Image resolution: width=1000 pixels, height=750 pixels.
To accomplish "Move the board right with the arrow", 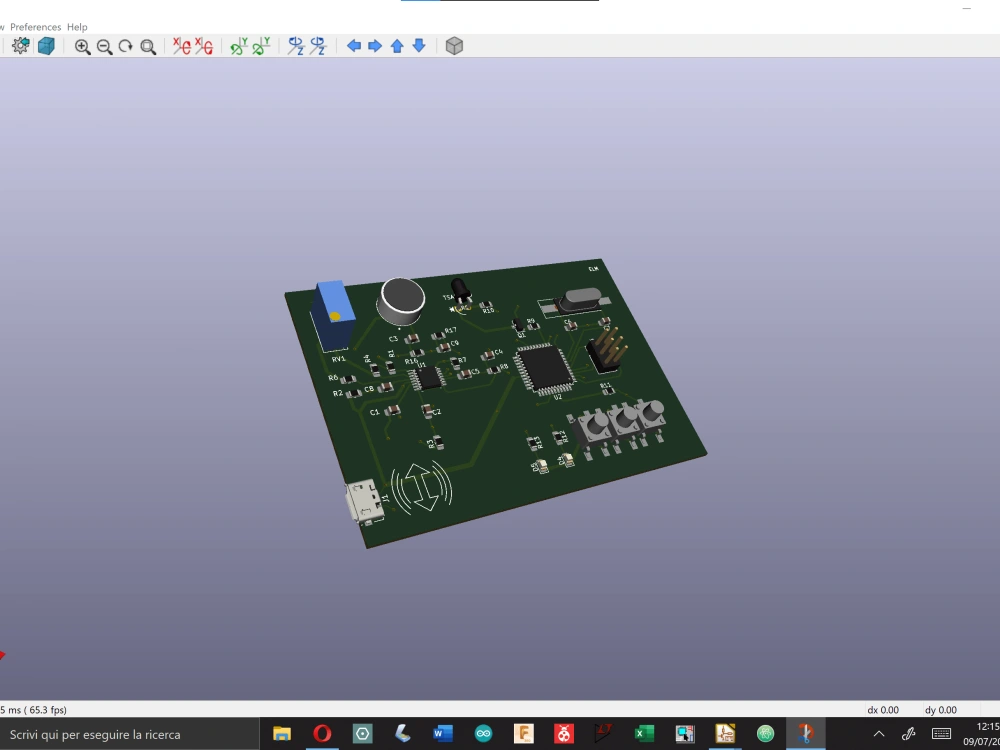I will coord(375,46).
